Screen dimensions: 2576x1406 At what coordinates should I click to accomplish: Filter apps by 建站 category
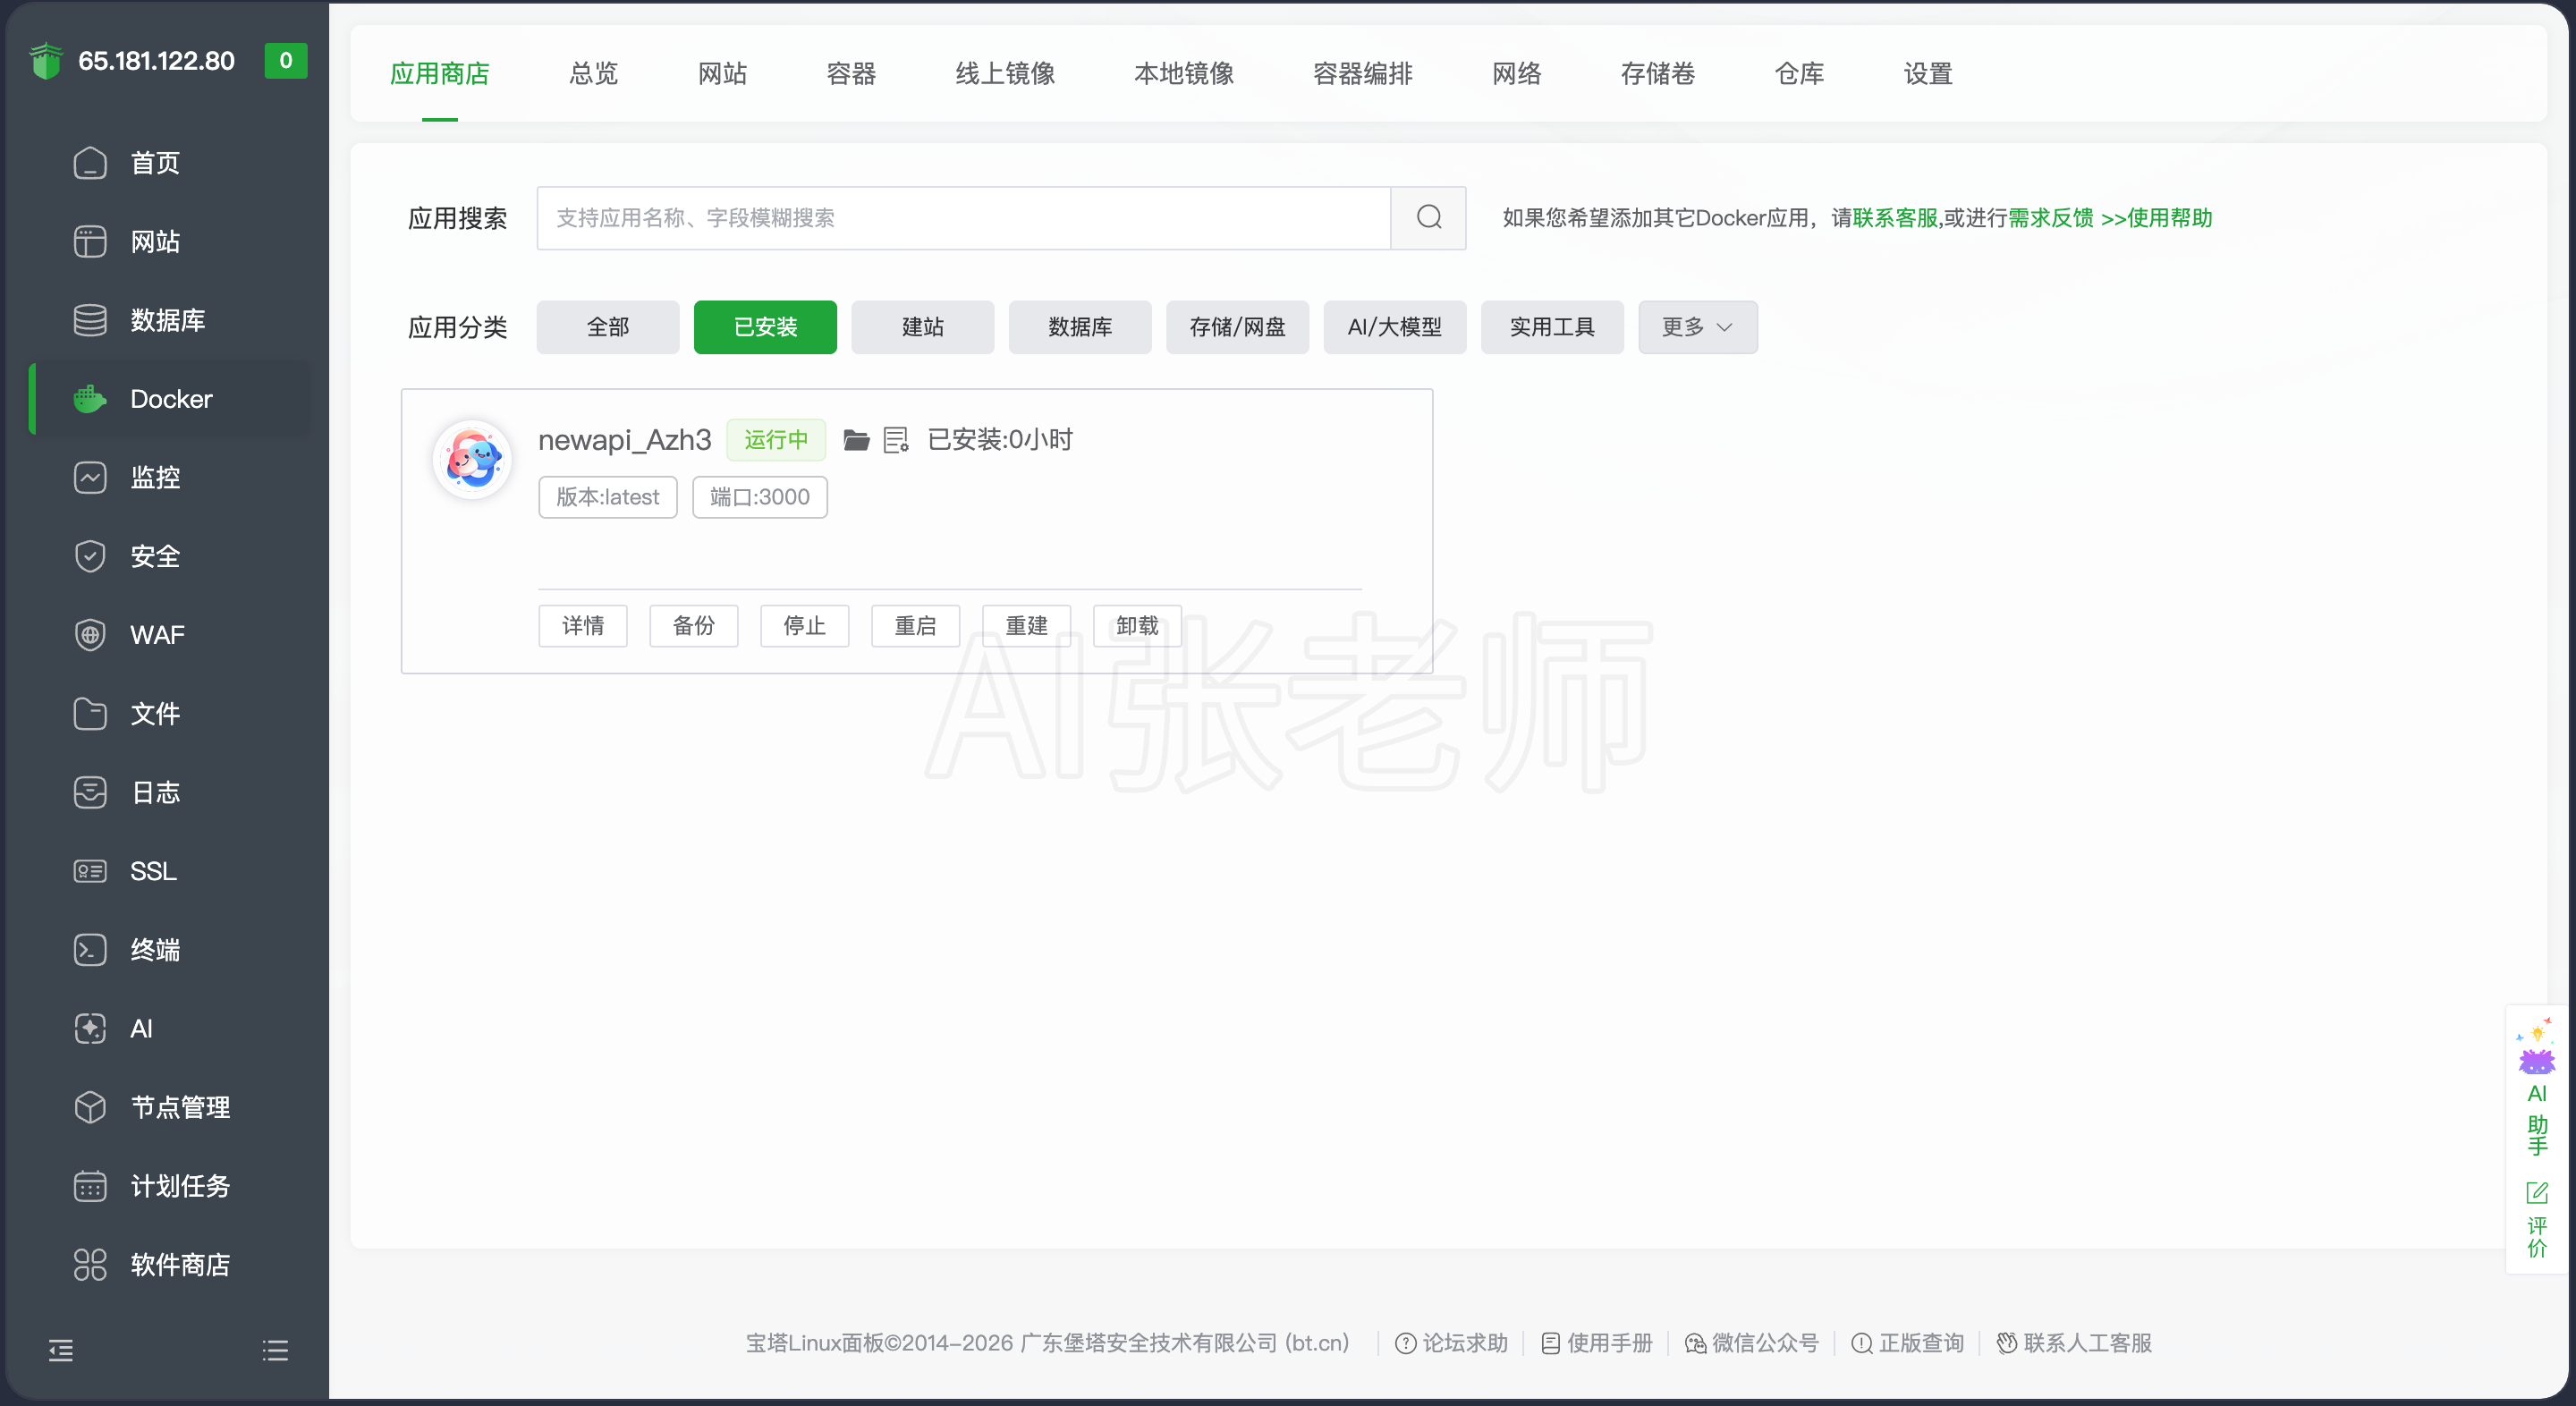tap(923, 327)
